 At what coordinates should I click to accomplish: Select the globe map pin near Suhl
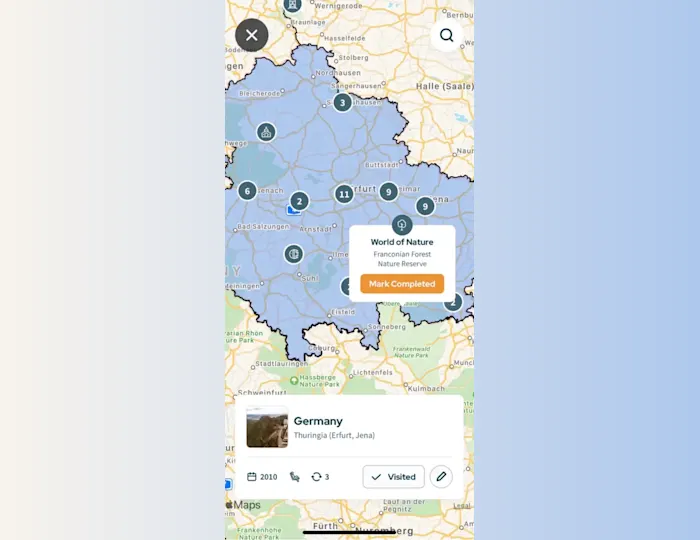(x=294, y=254)
